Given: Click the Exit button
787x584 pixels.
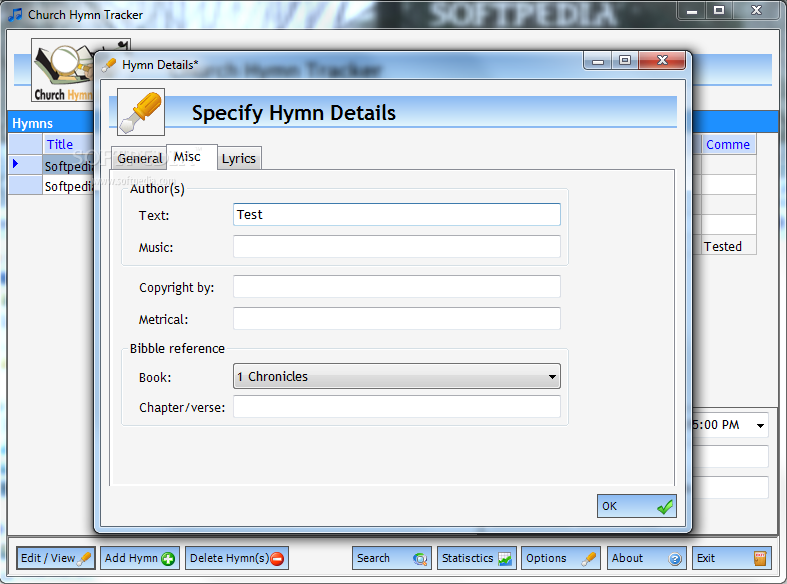Looking at the screenshot, I should coord(731,558).
